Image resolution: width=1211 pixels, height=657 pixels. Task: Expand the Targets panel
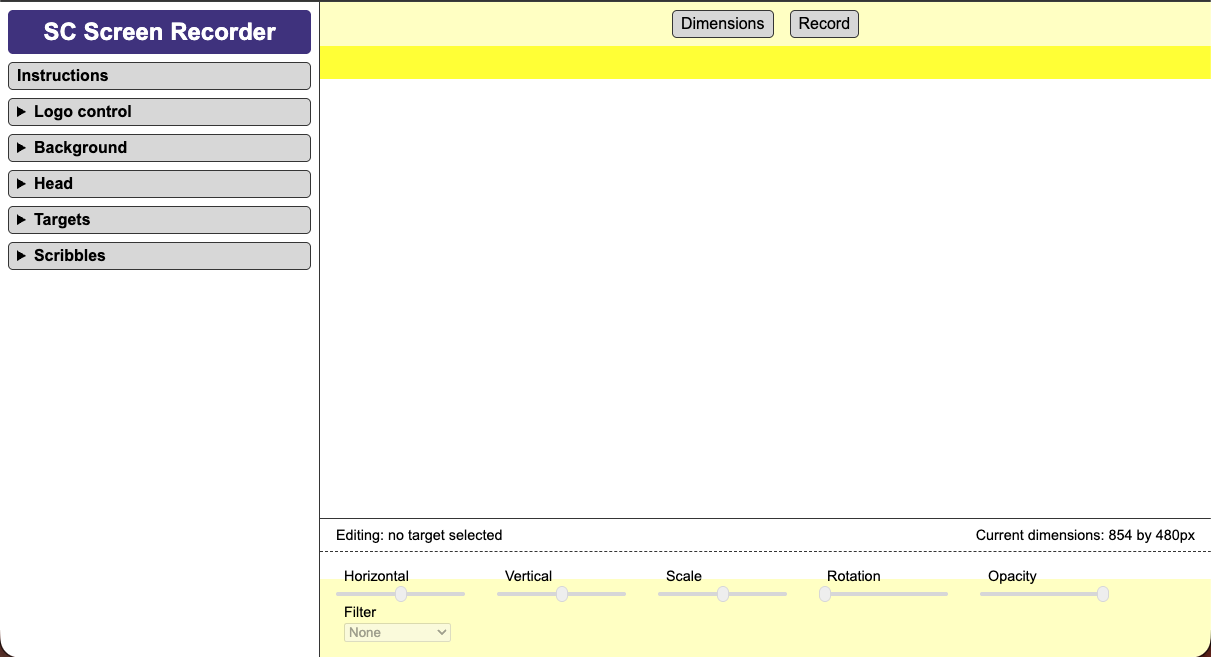click(158, 219)
